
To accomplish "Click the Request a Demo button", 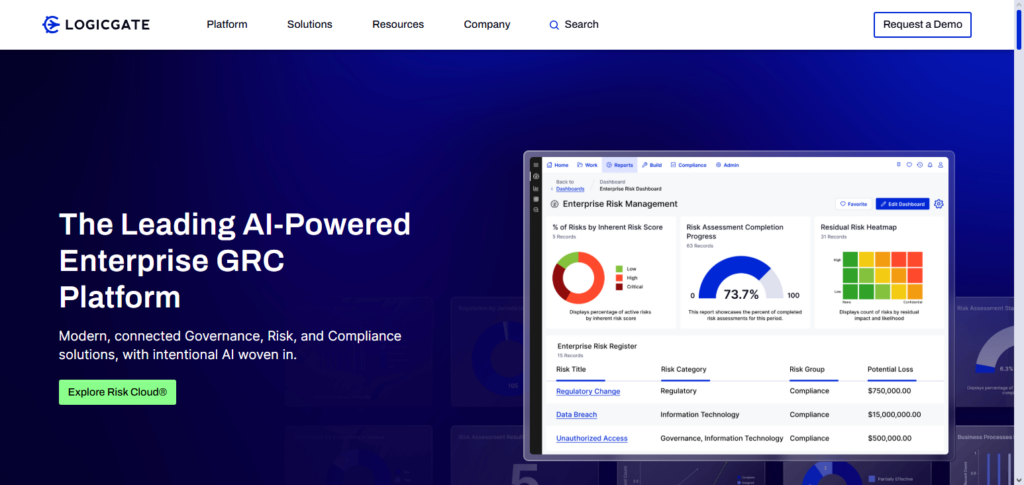I will point(921,24).
